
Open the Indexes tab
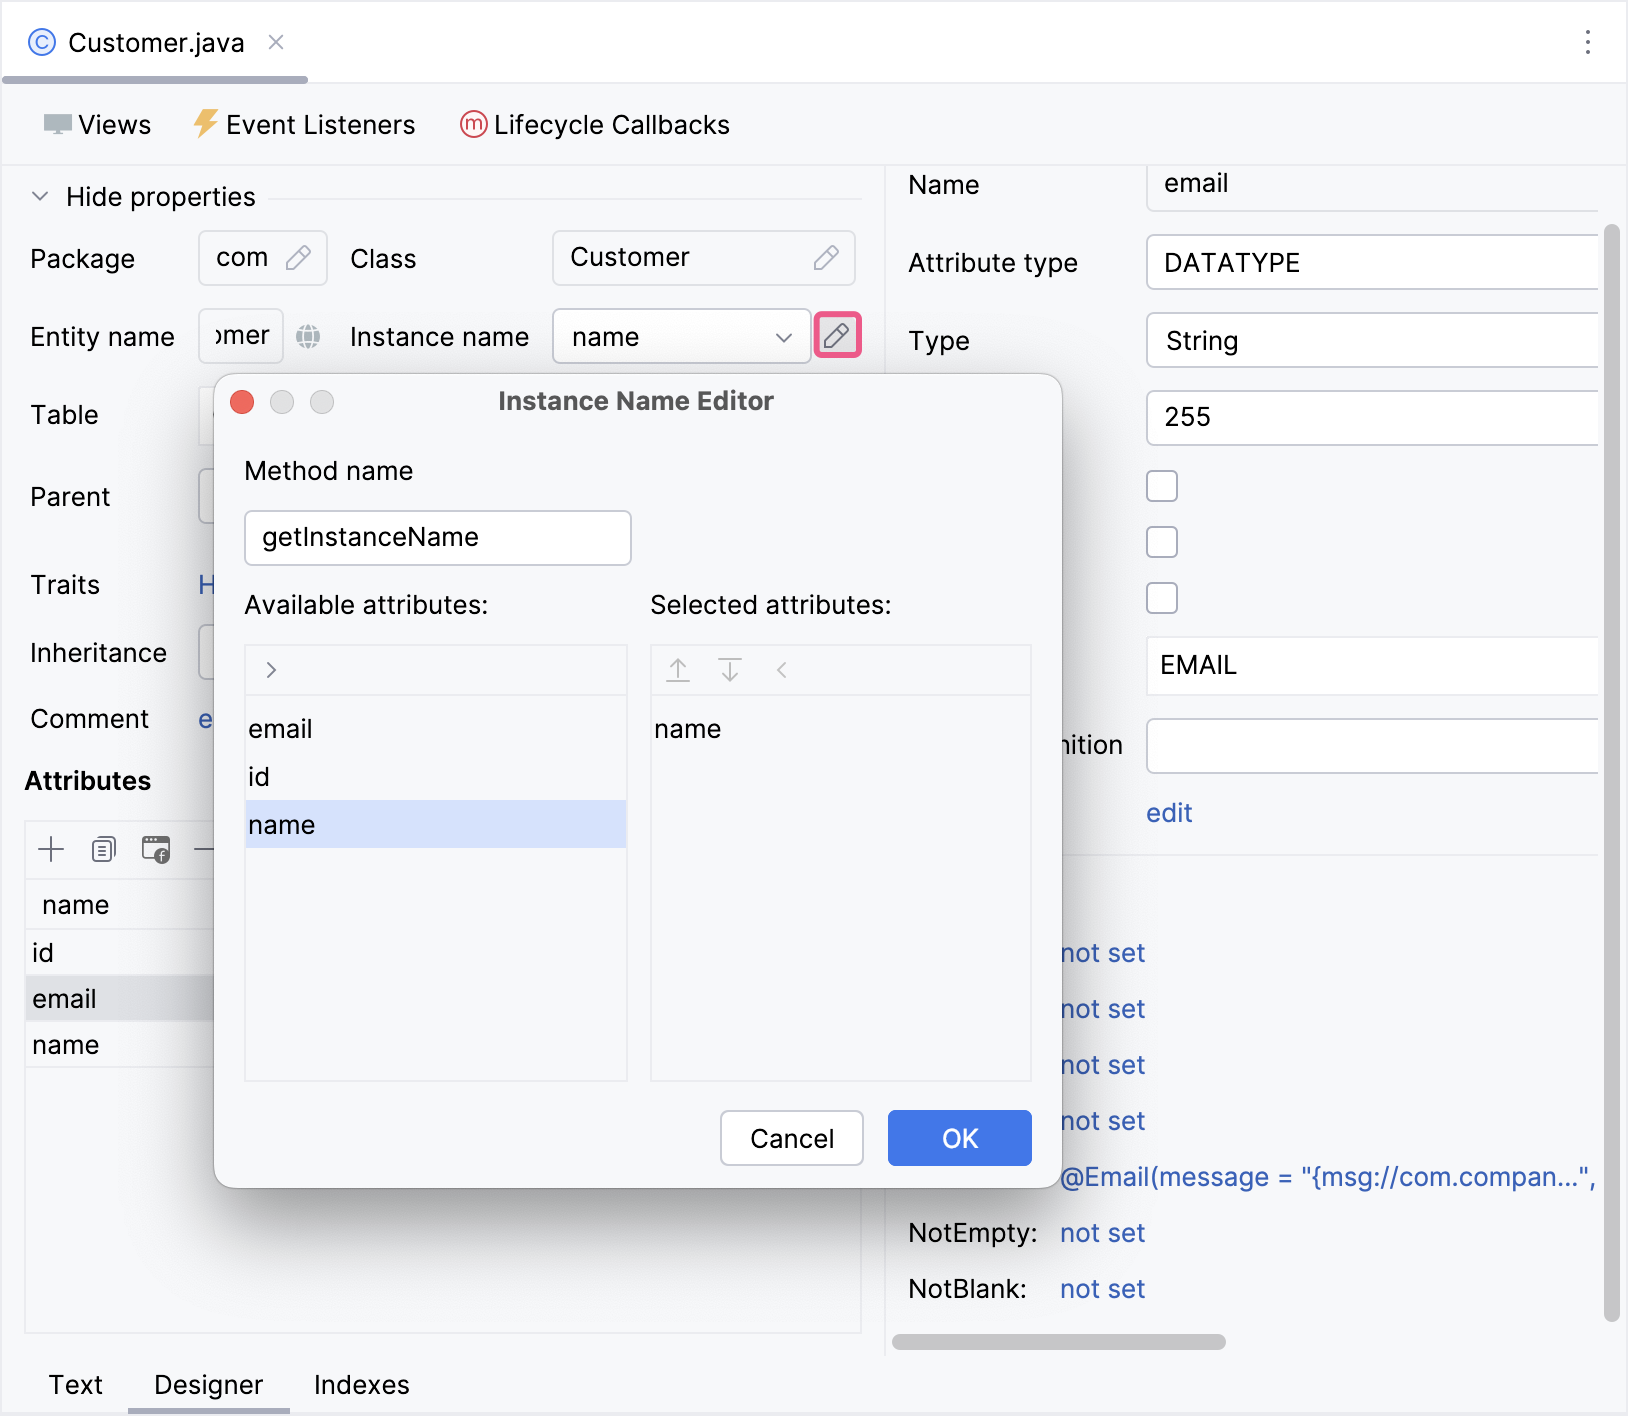pos(361,1385)
